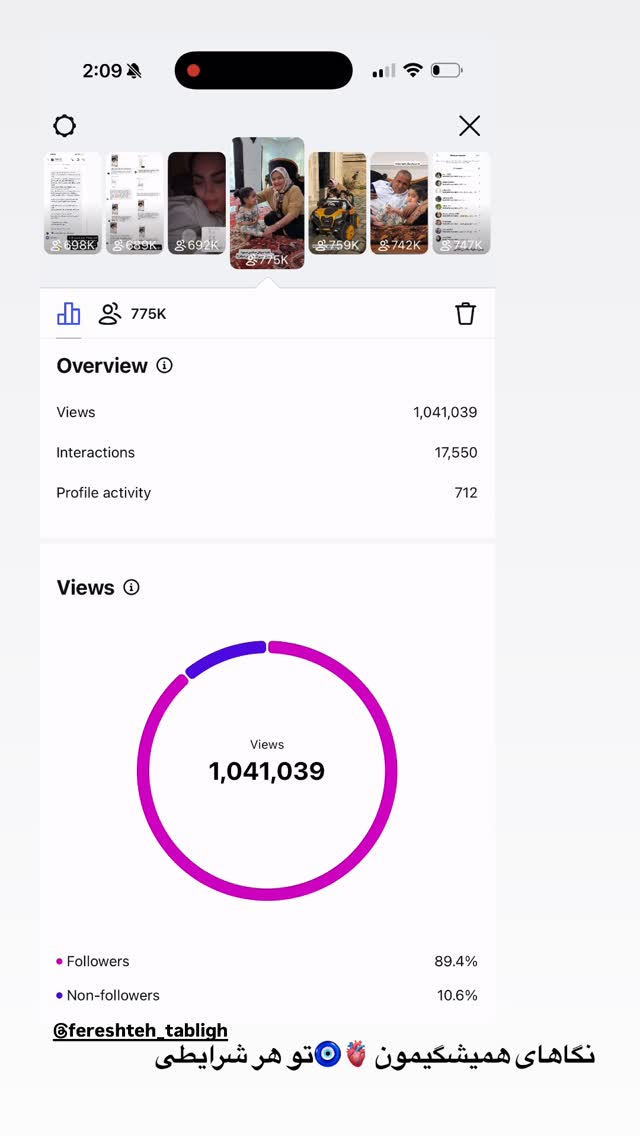Select the story thumbnail with 747K viewers
640x1136 pixels.
point(462,203)
